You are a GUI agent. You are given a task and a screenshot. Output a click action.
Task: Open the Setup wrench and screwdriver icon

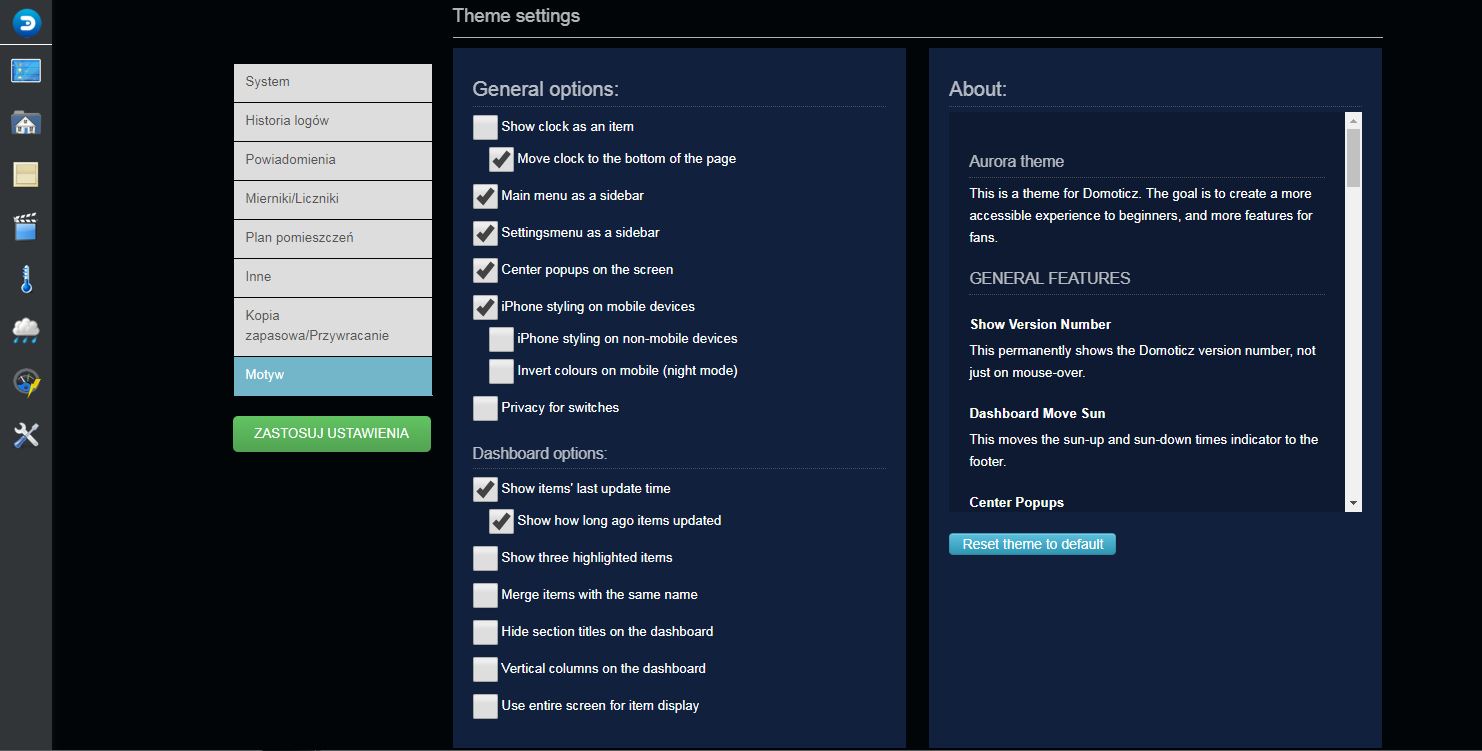[26, 435]
